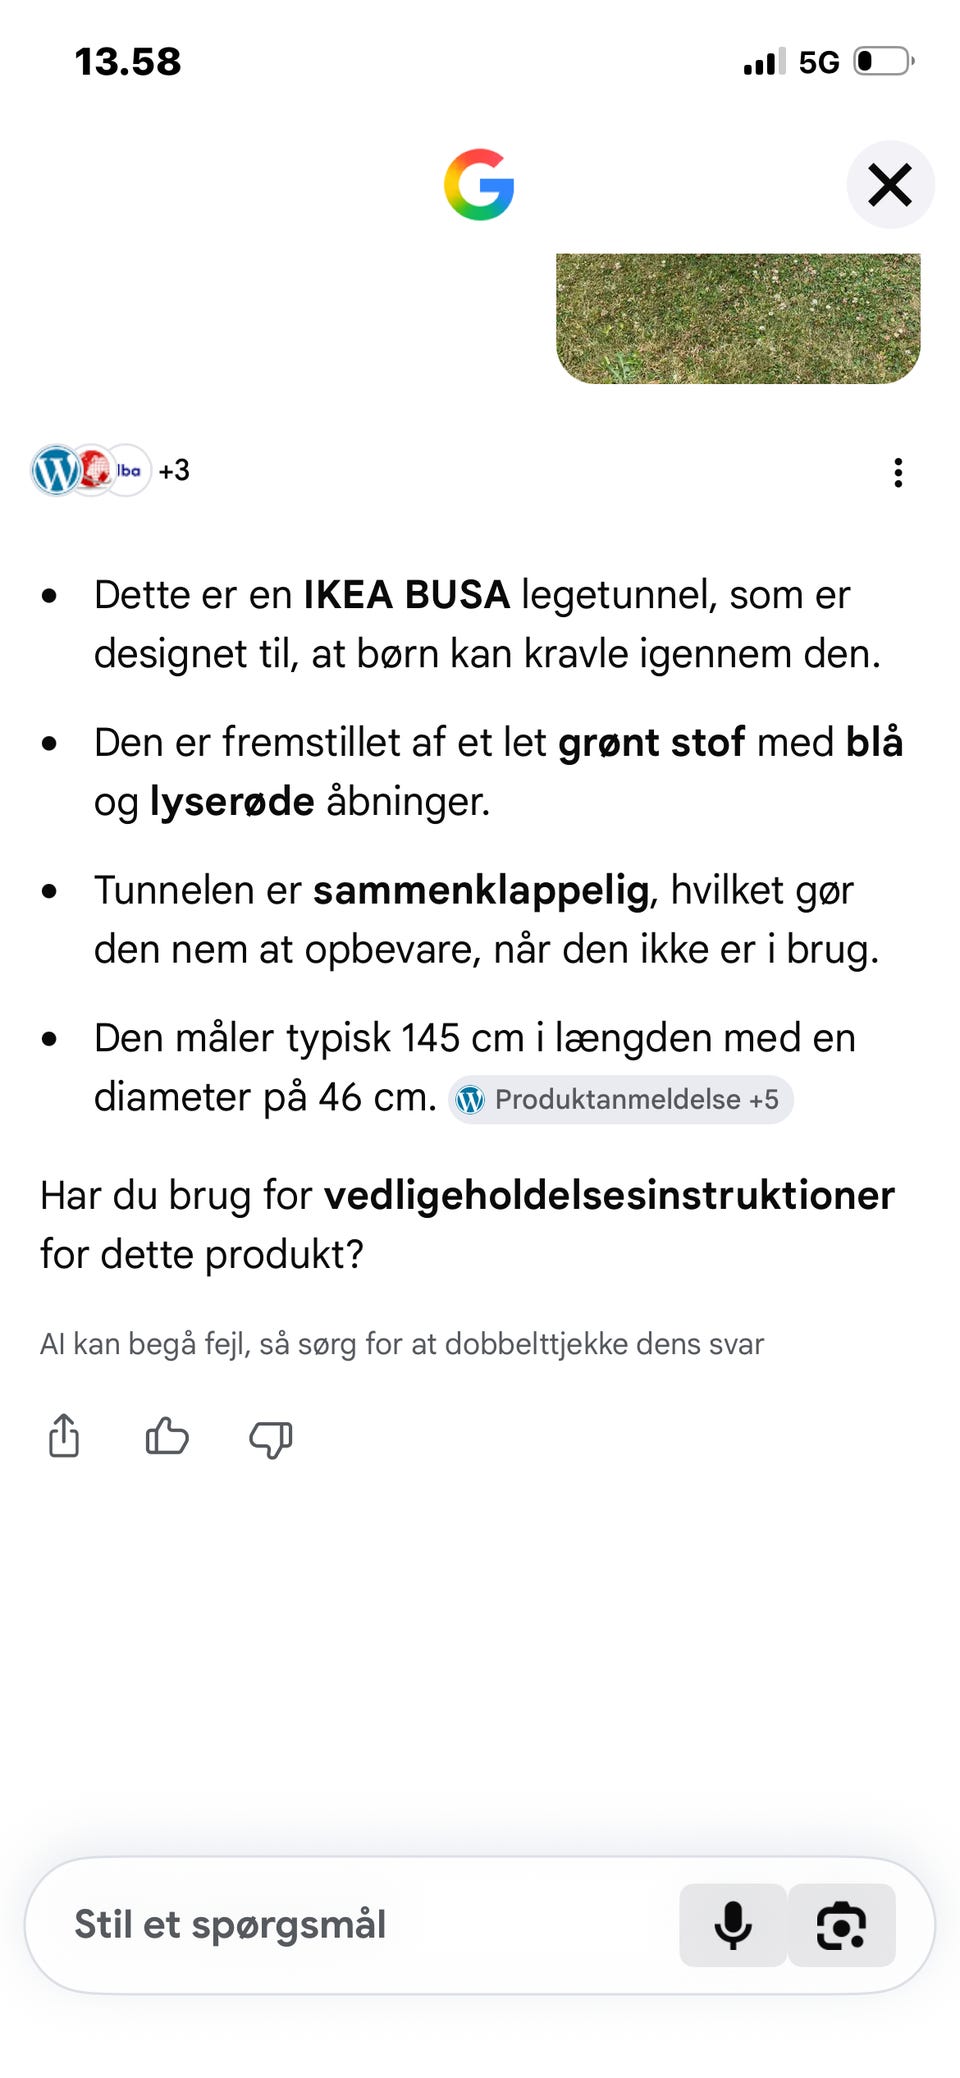Open the uploaded grass photo thumbnail
960x2078 pixels.
point(738,318)
